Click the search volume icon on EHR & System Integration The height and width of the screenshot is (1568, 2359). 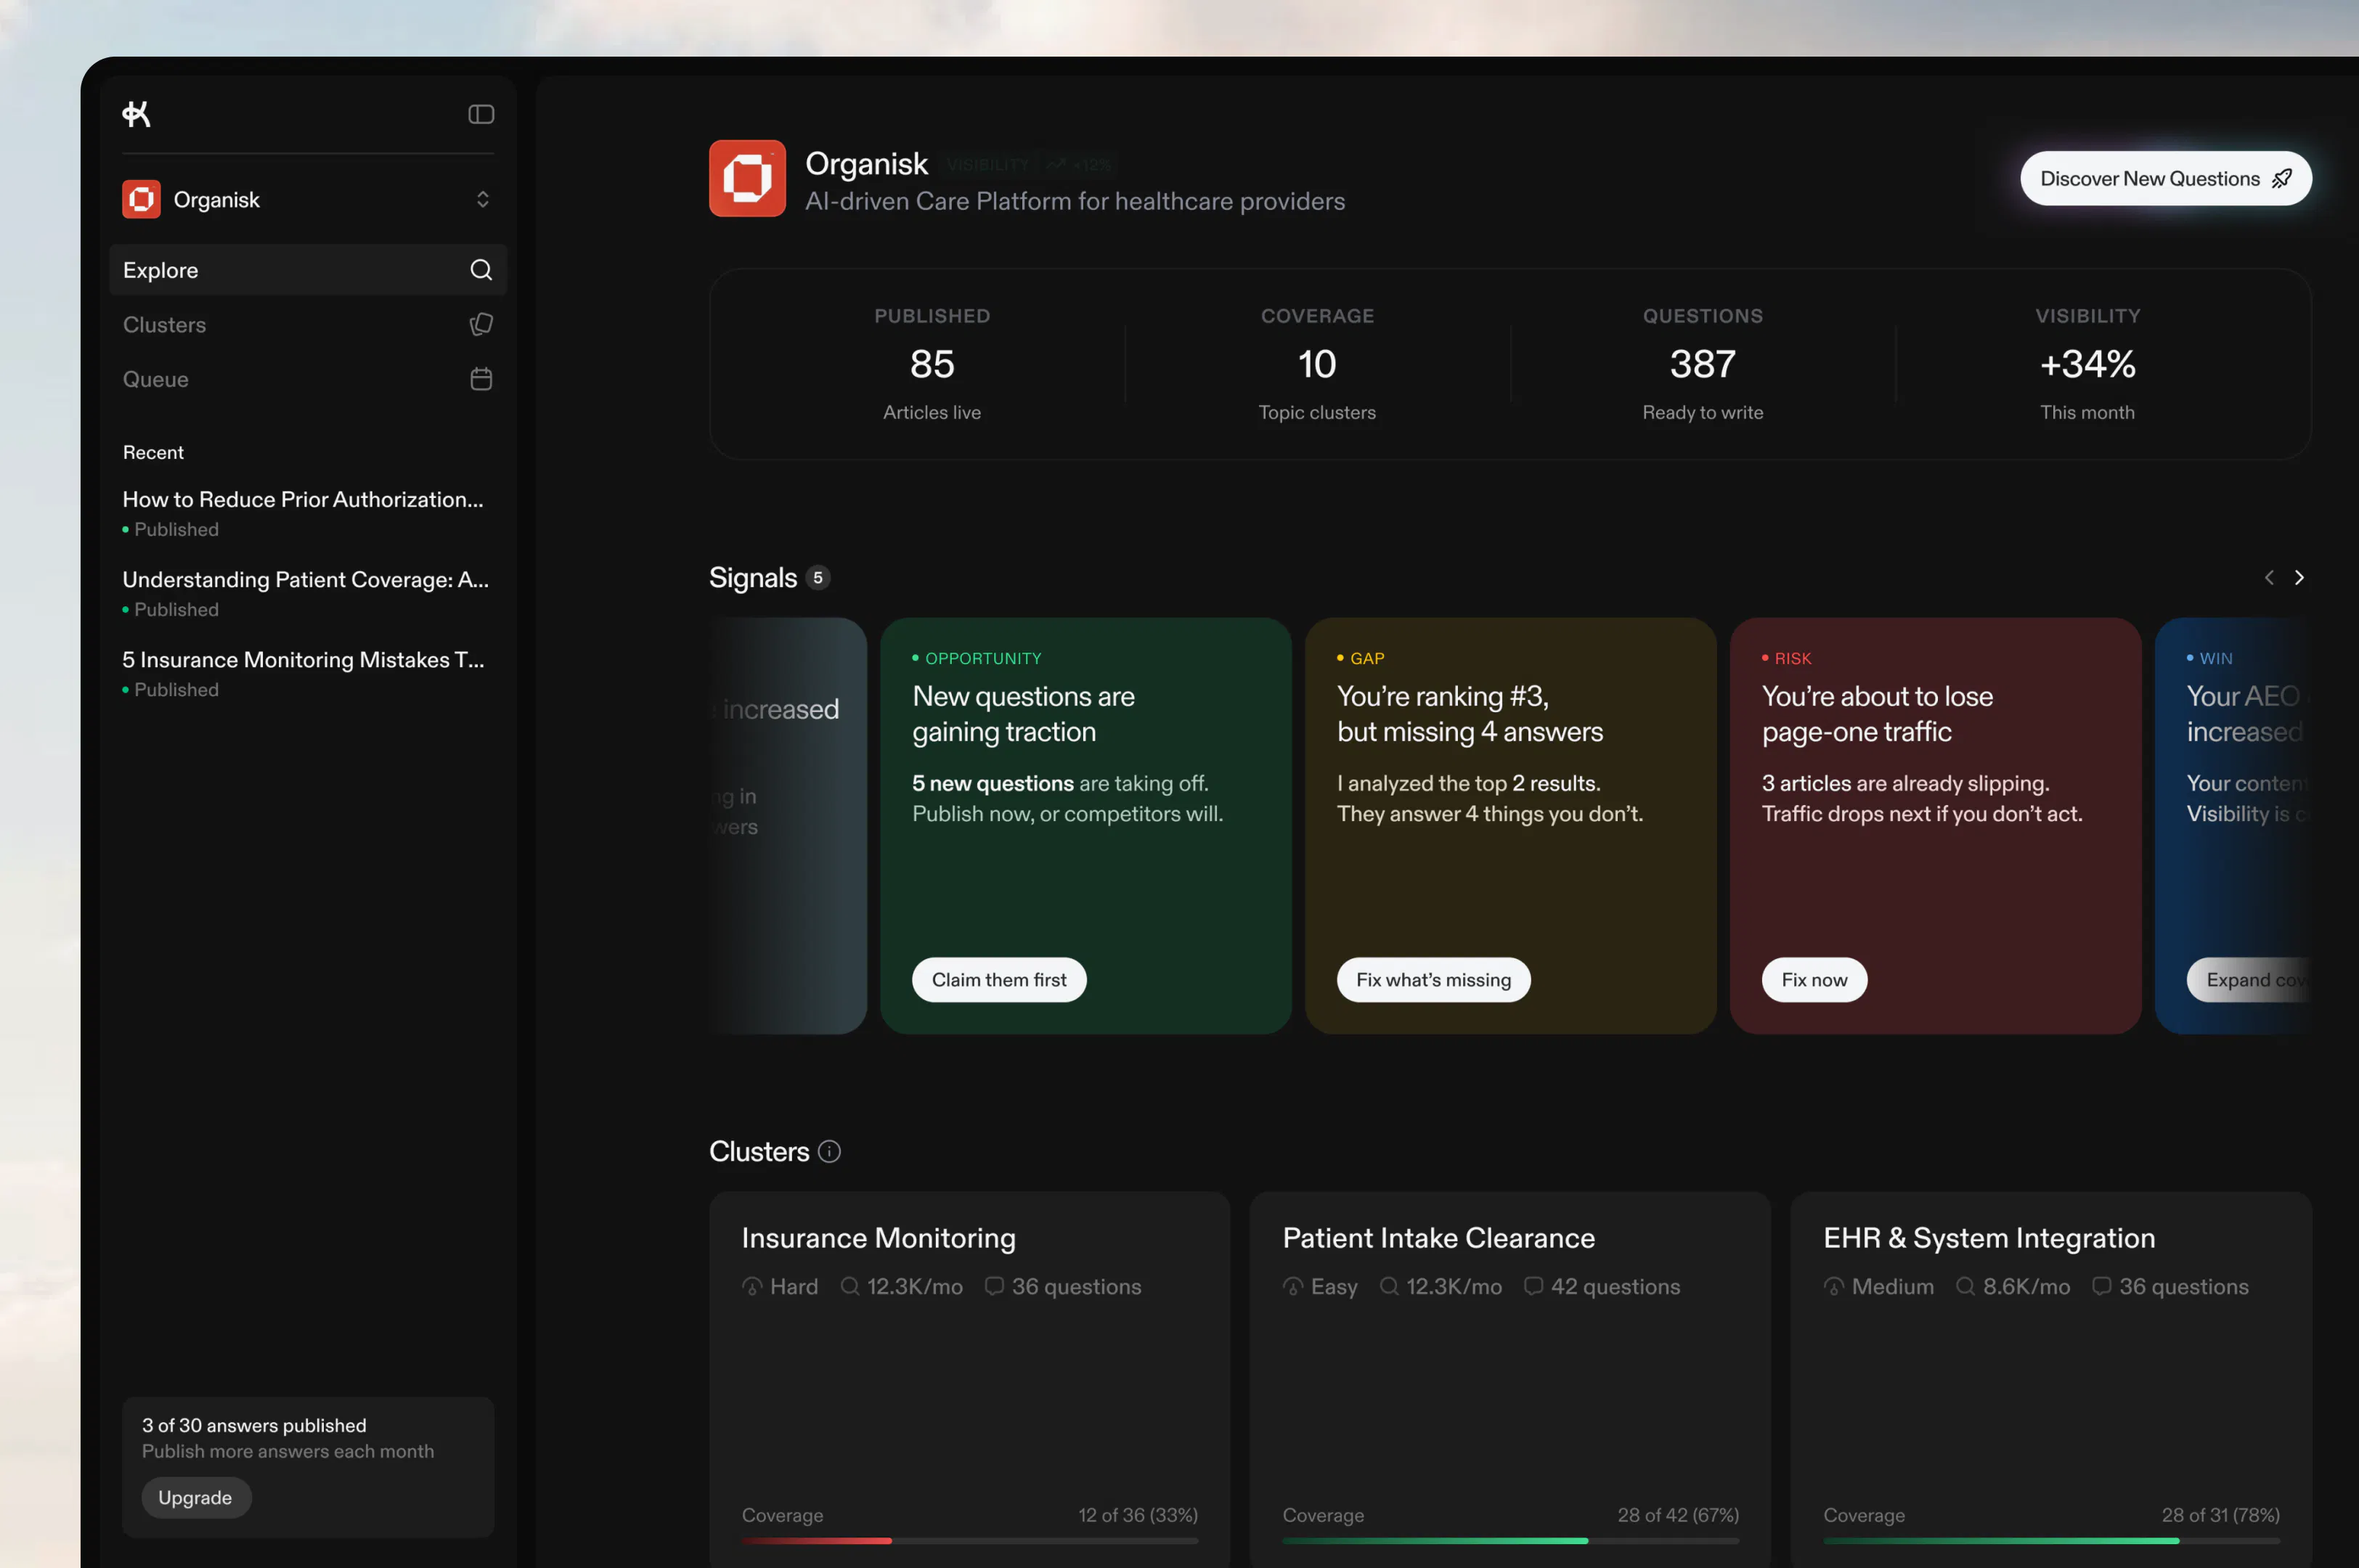[1965, 1286]
